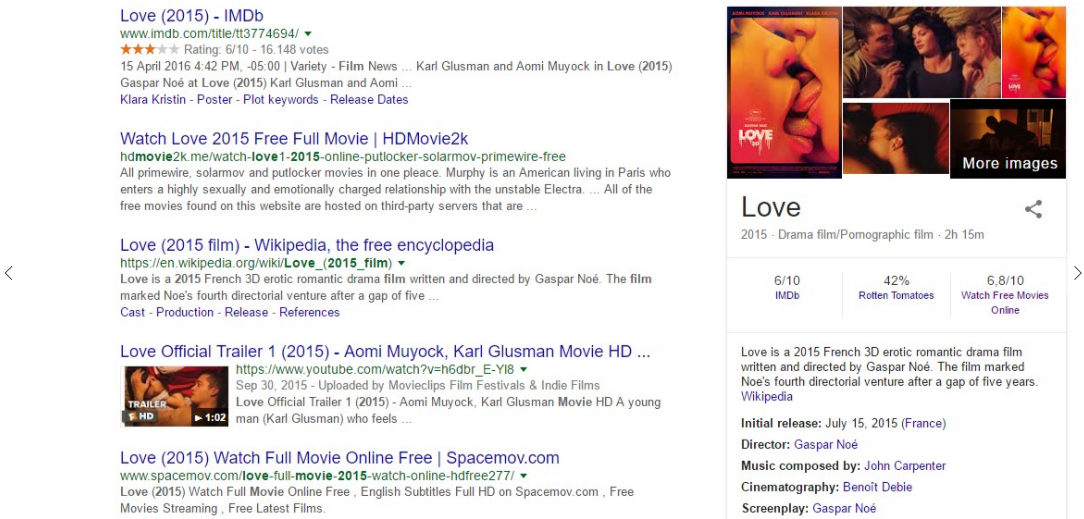Image resolution: width=1084 pixels, height=519 pixels.
Task: Open dropdown arrow next to imdb.com URL
Action: coord(308,34)
